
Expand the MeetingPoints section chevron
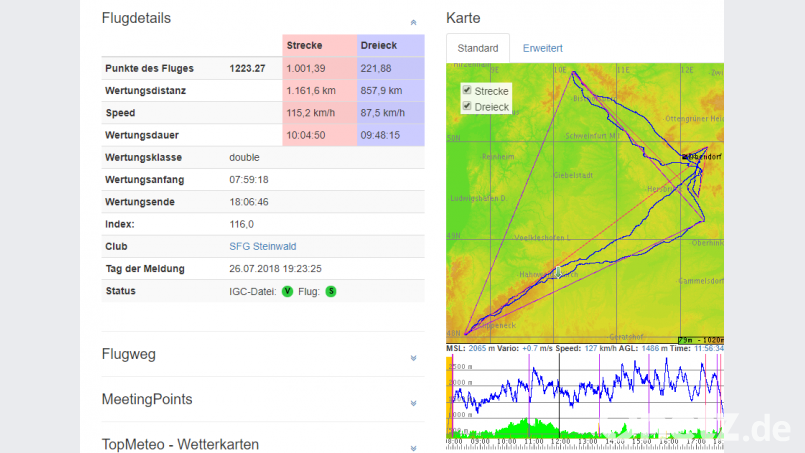(x=413, y=402)
